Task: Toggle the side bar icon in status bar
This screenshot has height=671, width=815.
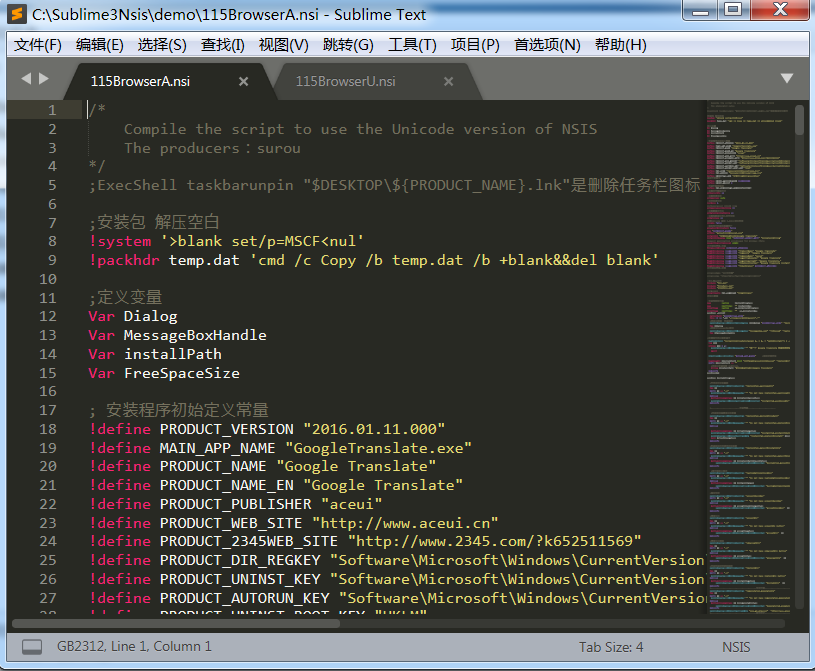Action: 32,647
